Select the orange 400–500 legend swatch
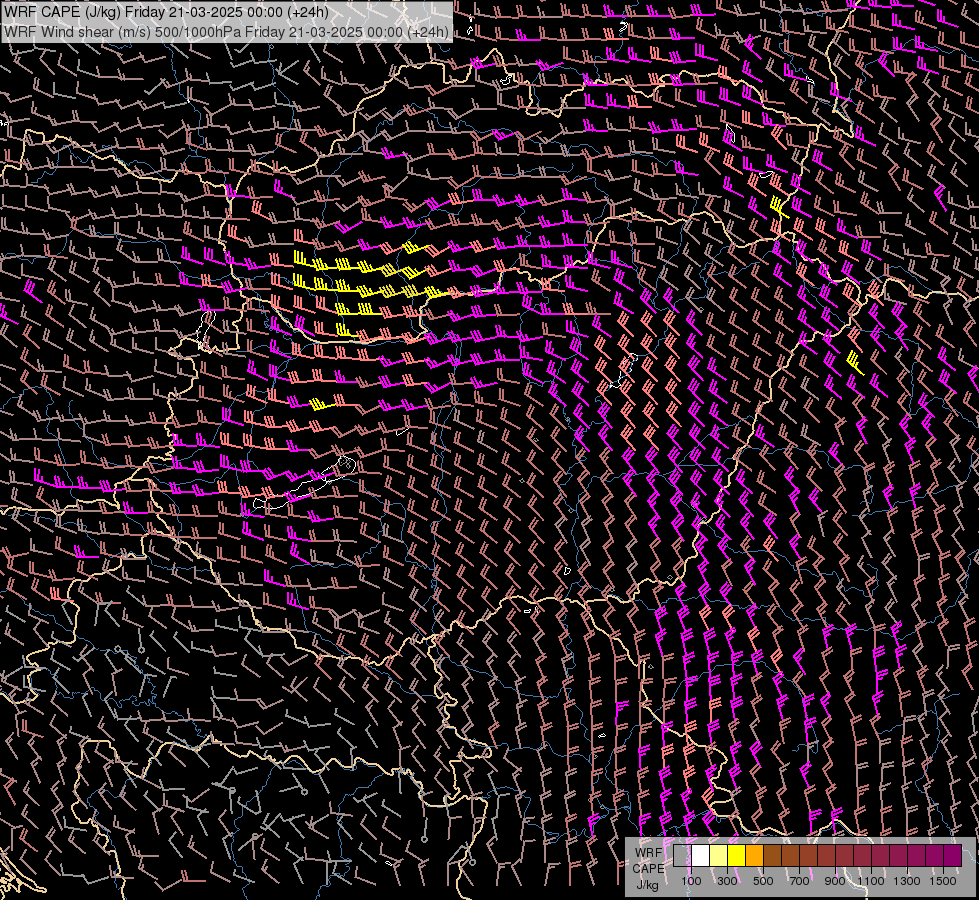Viewport: 979px width, 900px height. (x=754, y=855)
